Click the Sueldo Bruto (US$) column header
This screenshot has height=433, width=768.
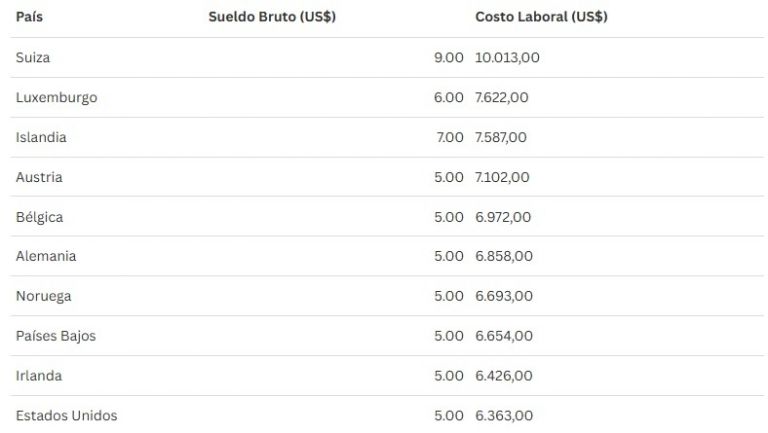pyautogui.click(x=271, y=17)
